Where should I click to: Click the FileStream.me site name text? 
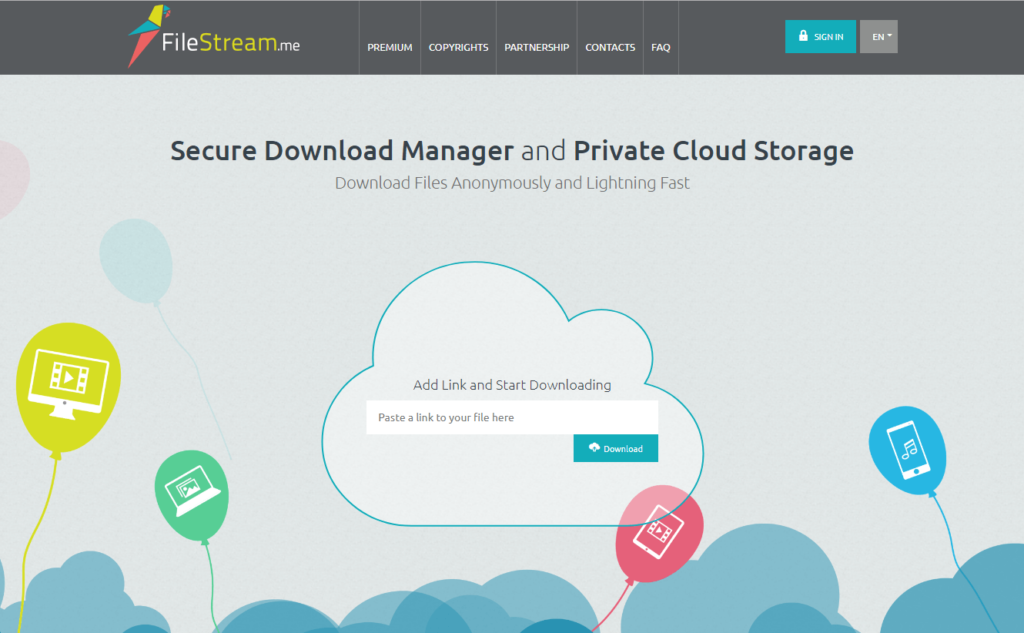point(231,43)
